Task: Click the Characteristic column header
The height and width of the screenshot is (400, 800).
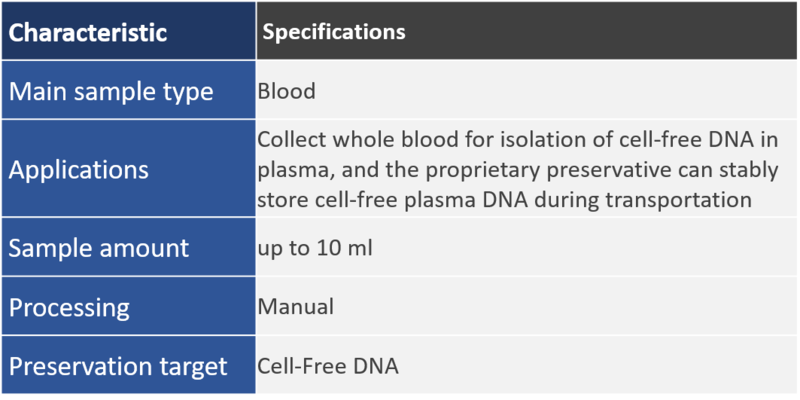Action: tap(88, 32)
